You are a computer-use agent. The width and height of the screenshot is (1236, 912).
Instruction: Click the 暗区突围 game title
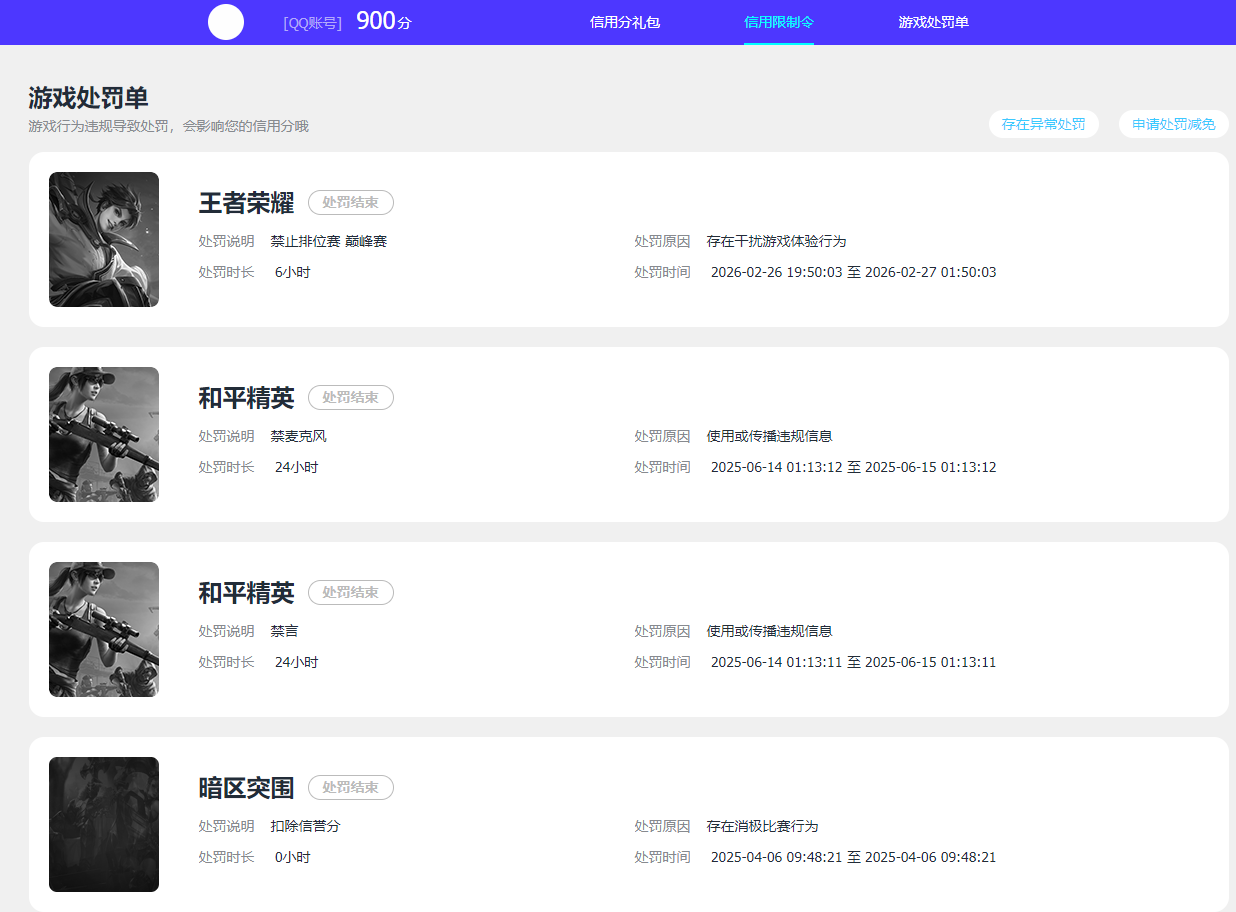247,788
